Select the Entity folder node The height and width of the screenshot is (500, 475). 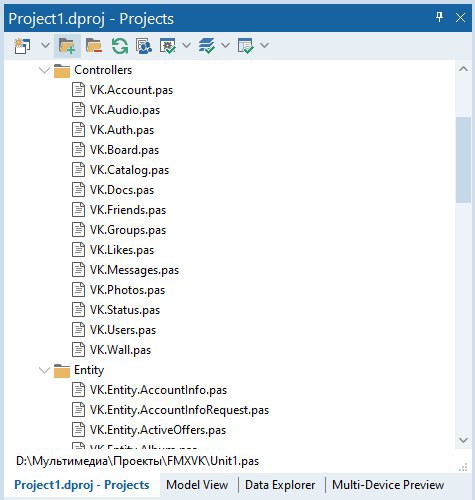pyautogui.click(x=89, y=370)
